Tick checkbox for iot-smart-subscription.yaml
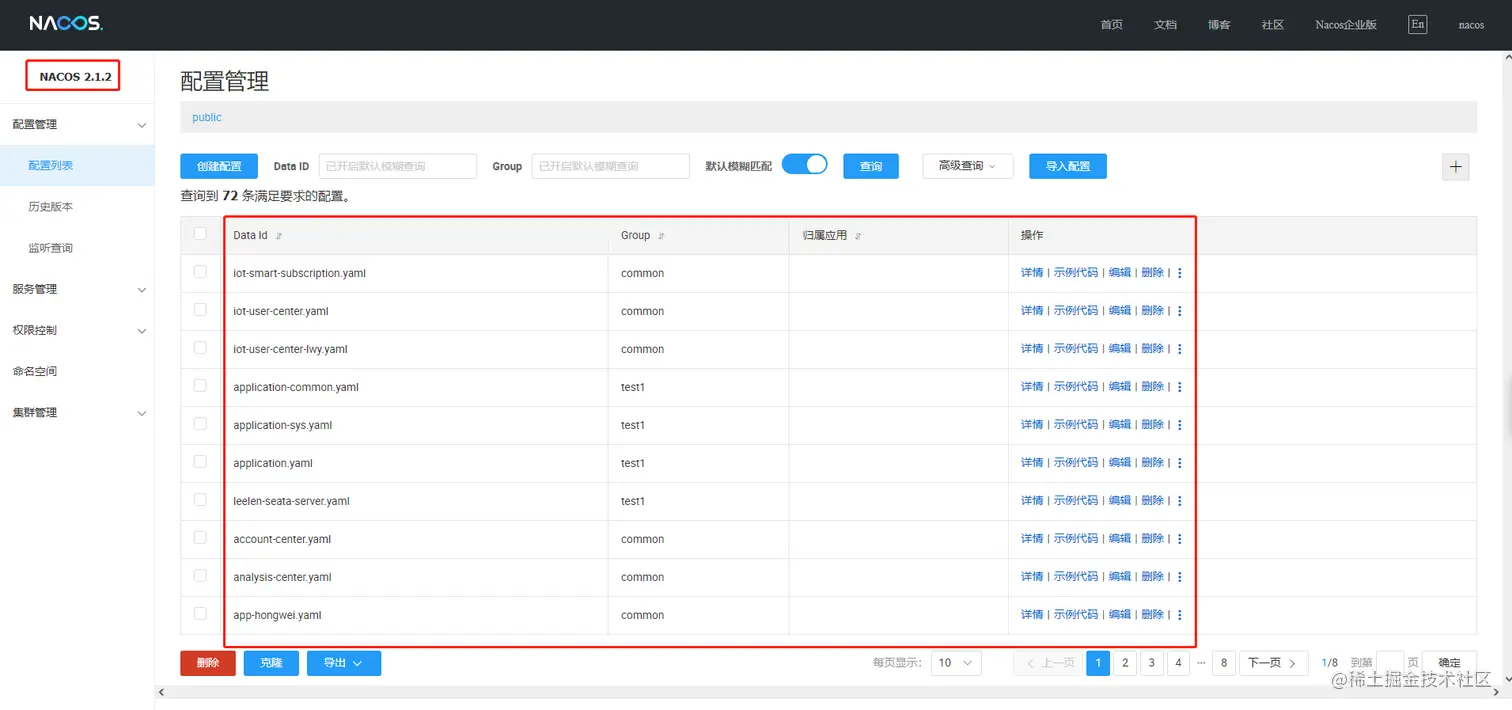1512x710 pixels. point(200,271)
